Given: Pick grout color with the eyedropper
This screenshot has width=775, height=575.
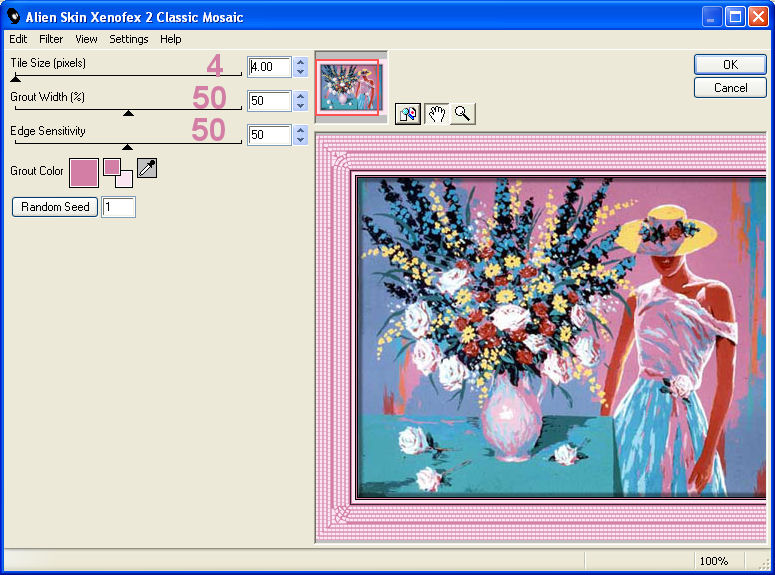Looking at the screenshot, I should tap(147, 168).
